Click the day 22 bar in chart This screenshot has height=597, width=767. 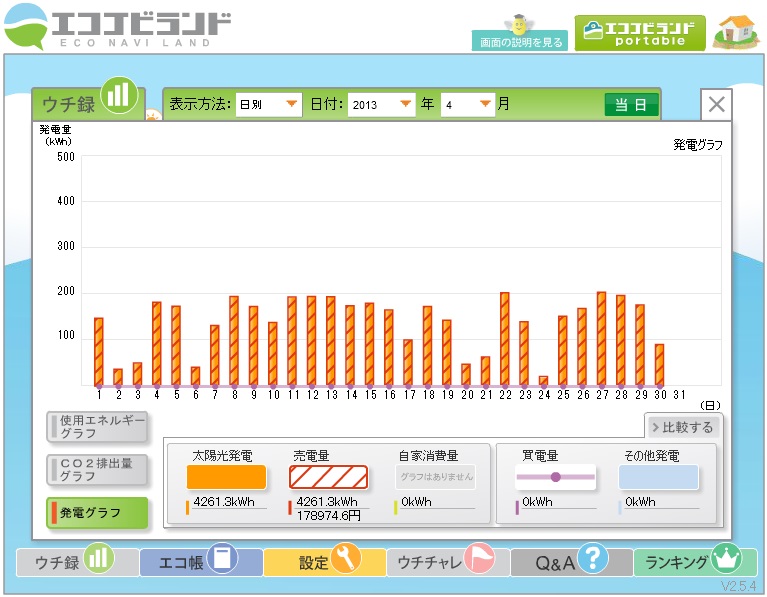[504, 339]
